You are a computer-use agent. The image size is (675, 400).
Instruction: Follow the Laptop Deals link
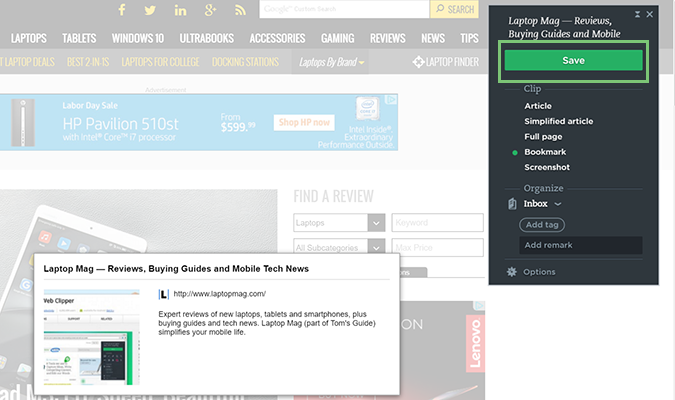[28, 62]
